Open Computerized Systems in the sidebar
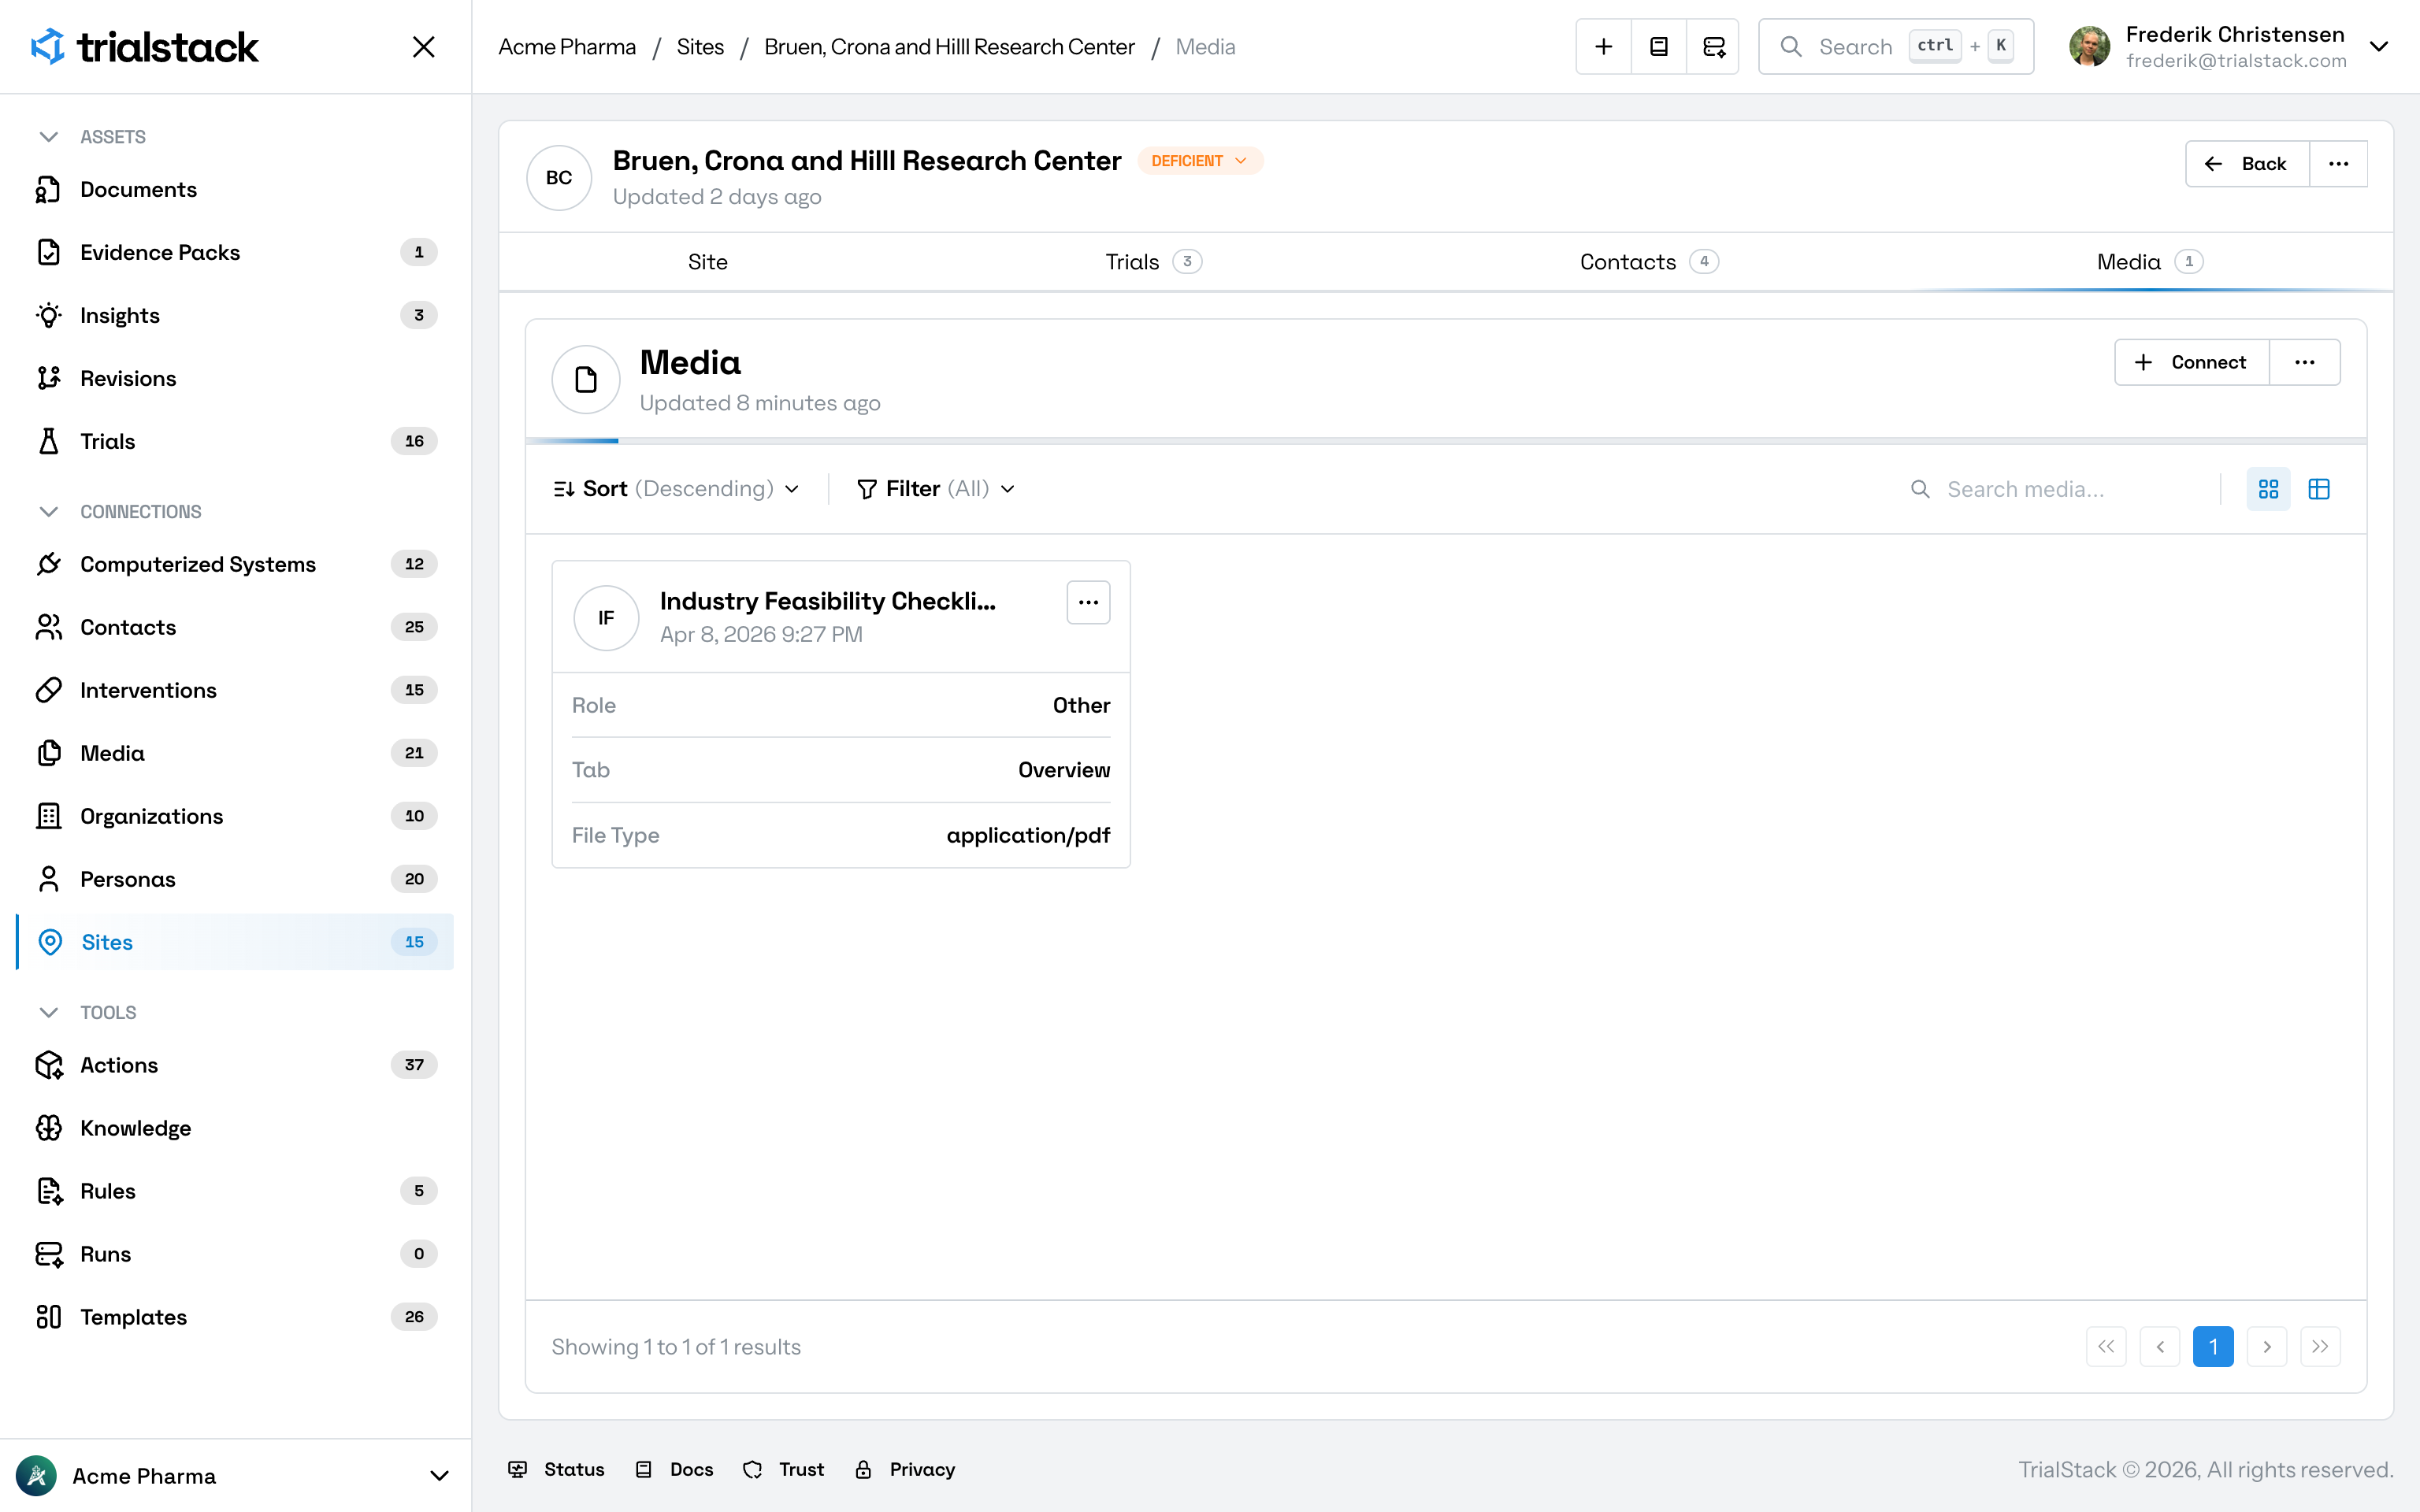This screenshot has width=2420, height=1512. (x=235, y=564)
